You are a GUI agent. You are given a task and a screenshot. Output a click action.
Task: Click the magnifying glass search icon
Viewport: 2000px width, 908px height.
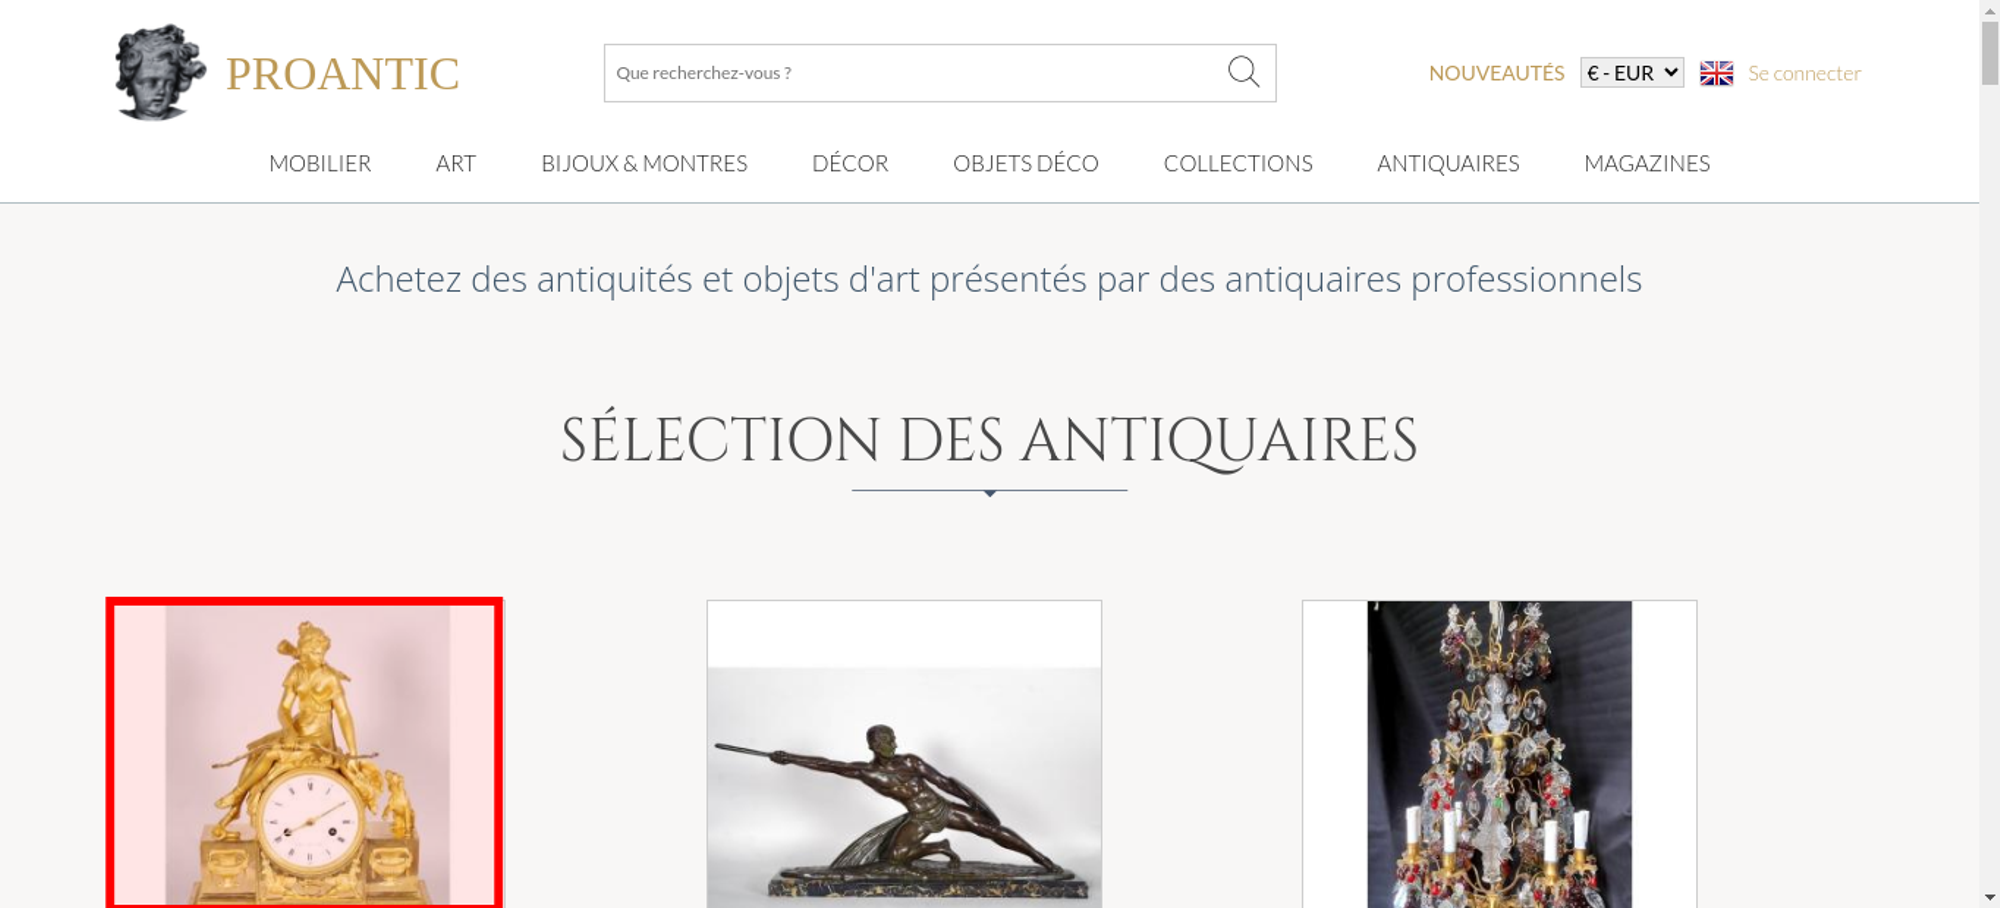[x=1243, y=72]
